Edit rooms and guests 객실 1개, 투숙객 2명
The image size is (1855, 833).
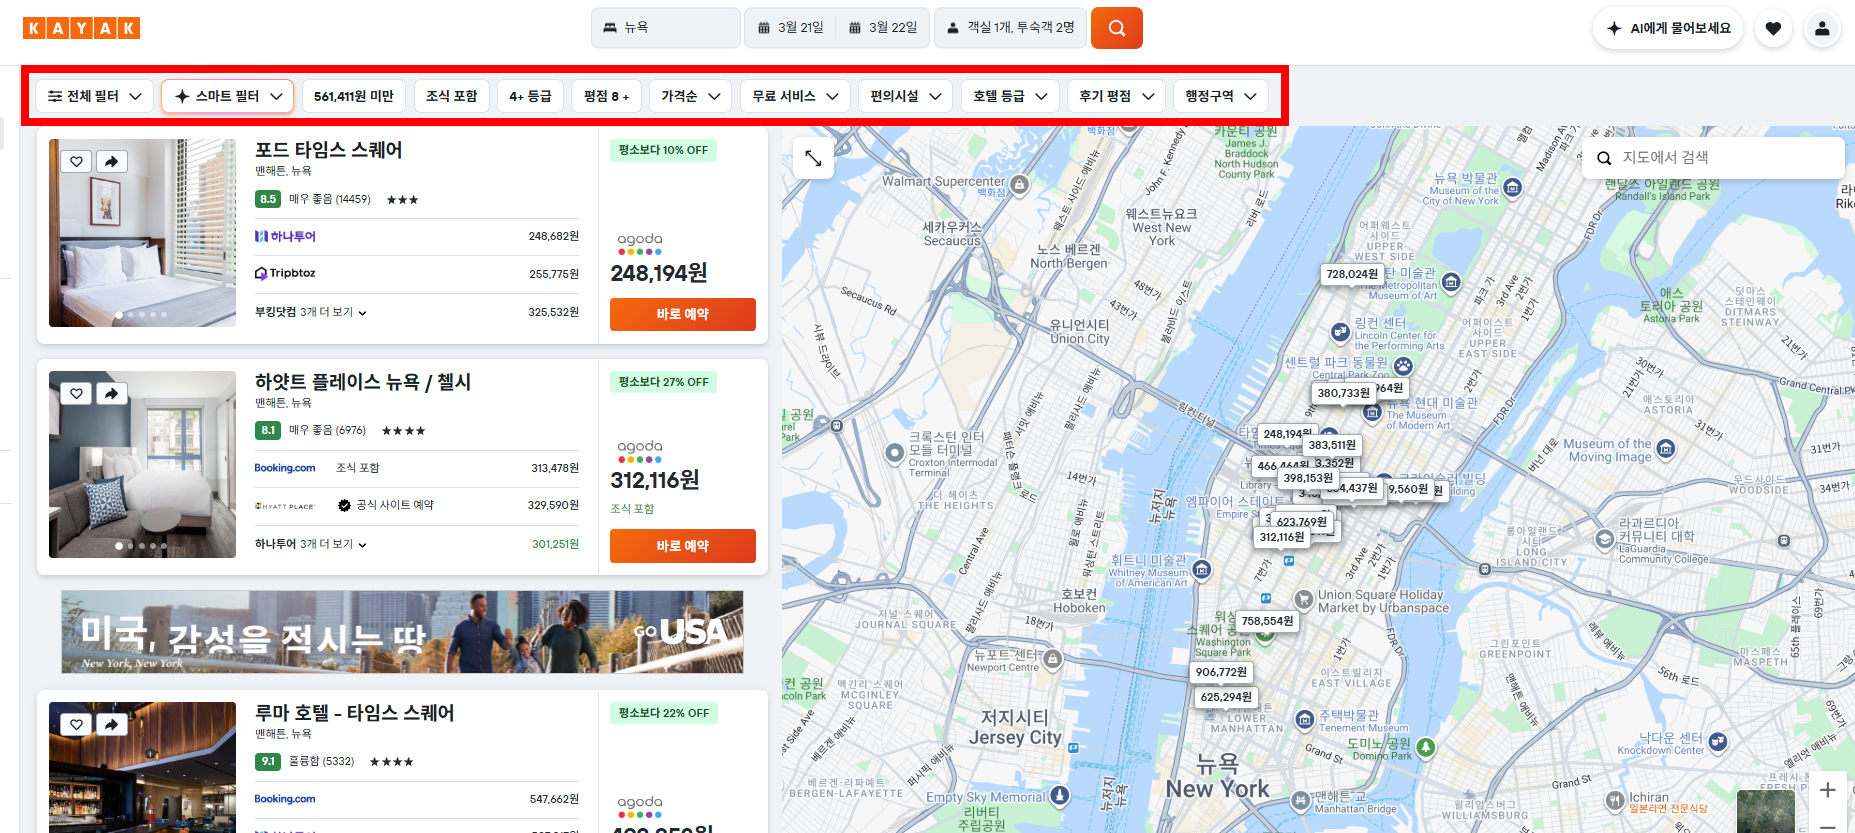[x=1010, y=28]
